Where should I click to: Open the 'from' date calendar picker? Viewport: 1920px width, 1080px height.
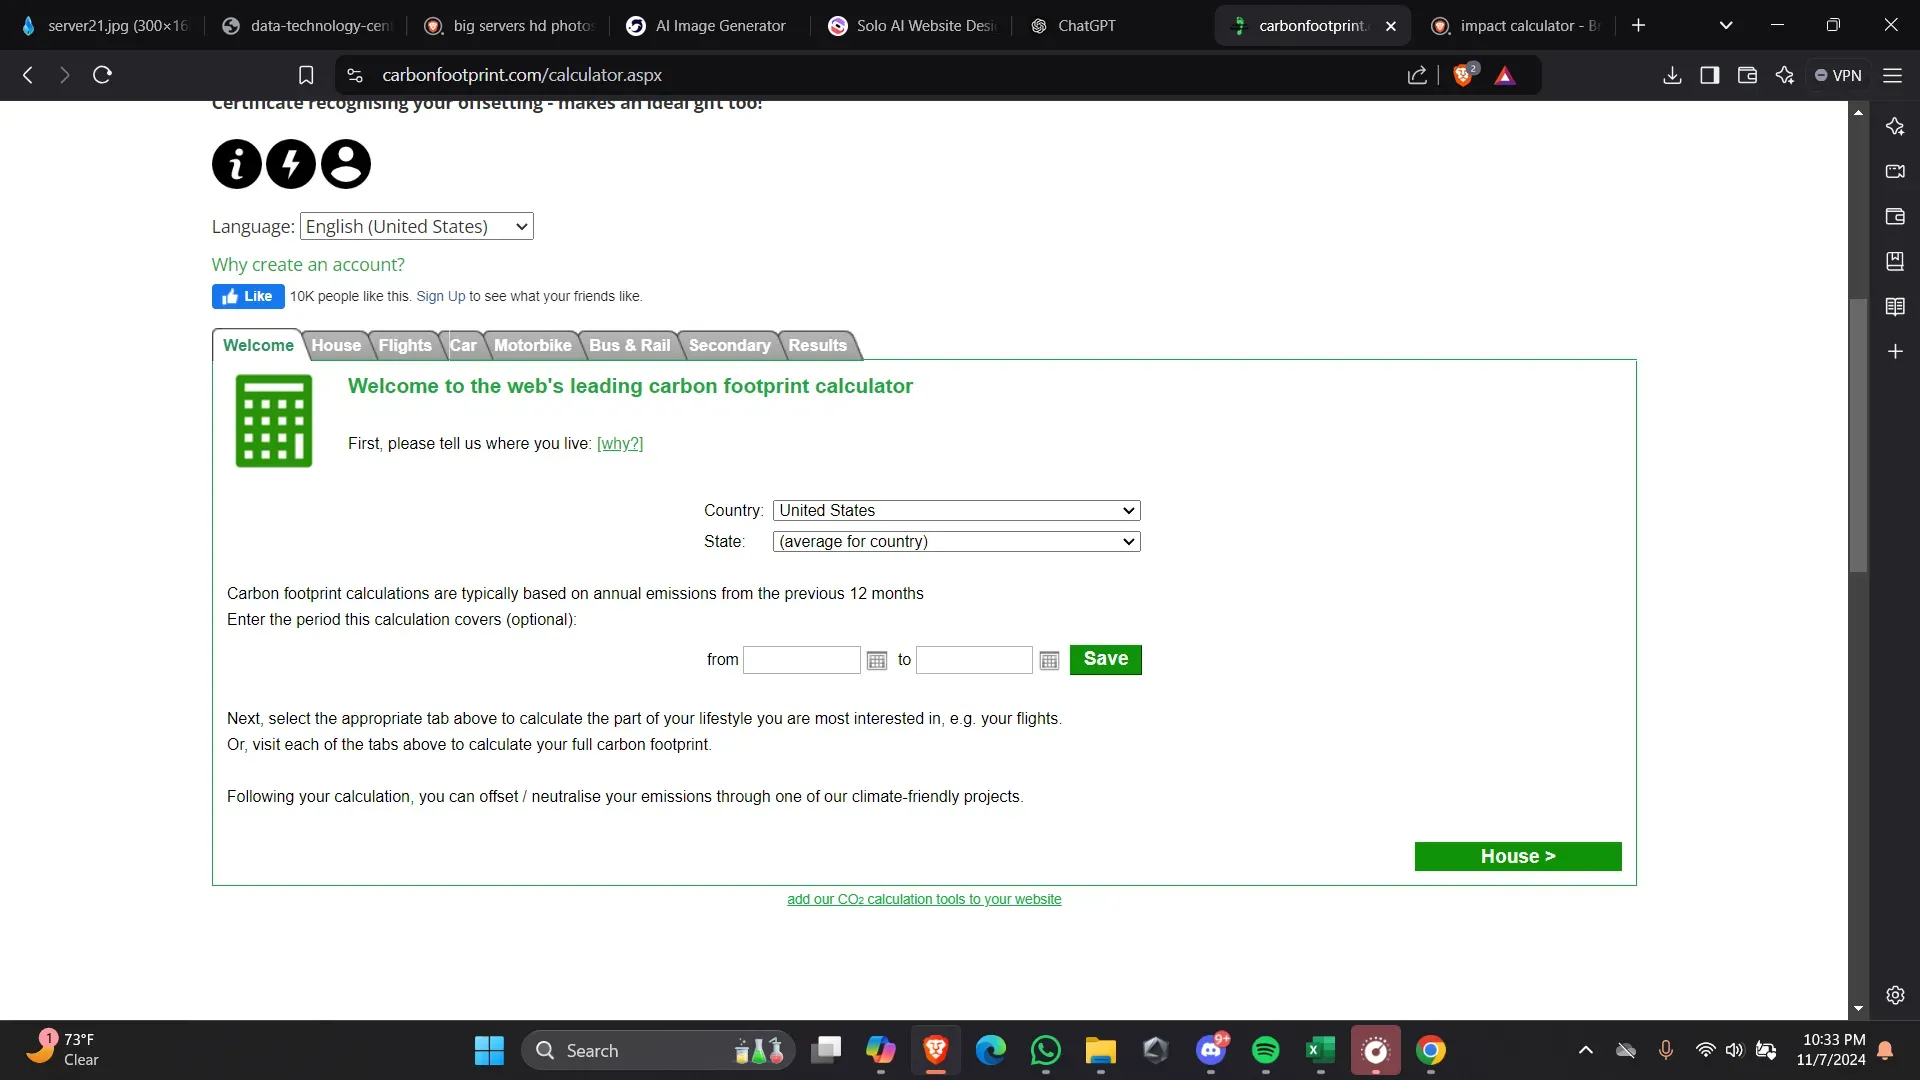(877, 660)
